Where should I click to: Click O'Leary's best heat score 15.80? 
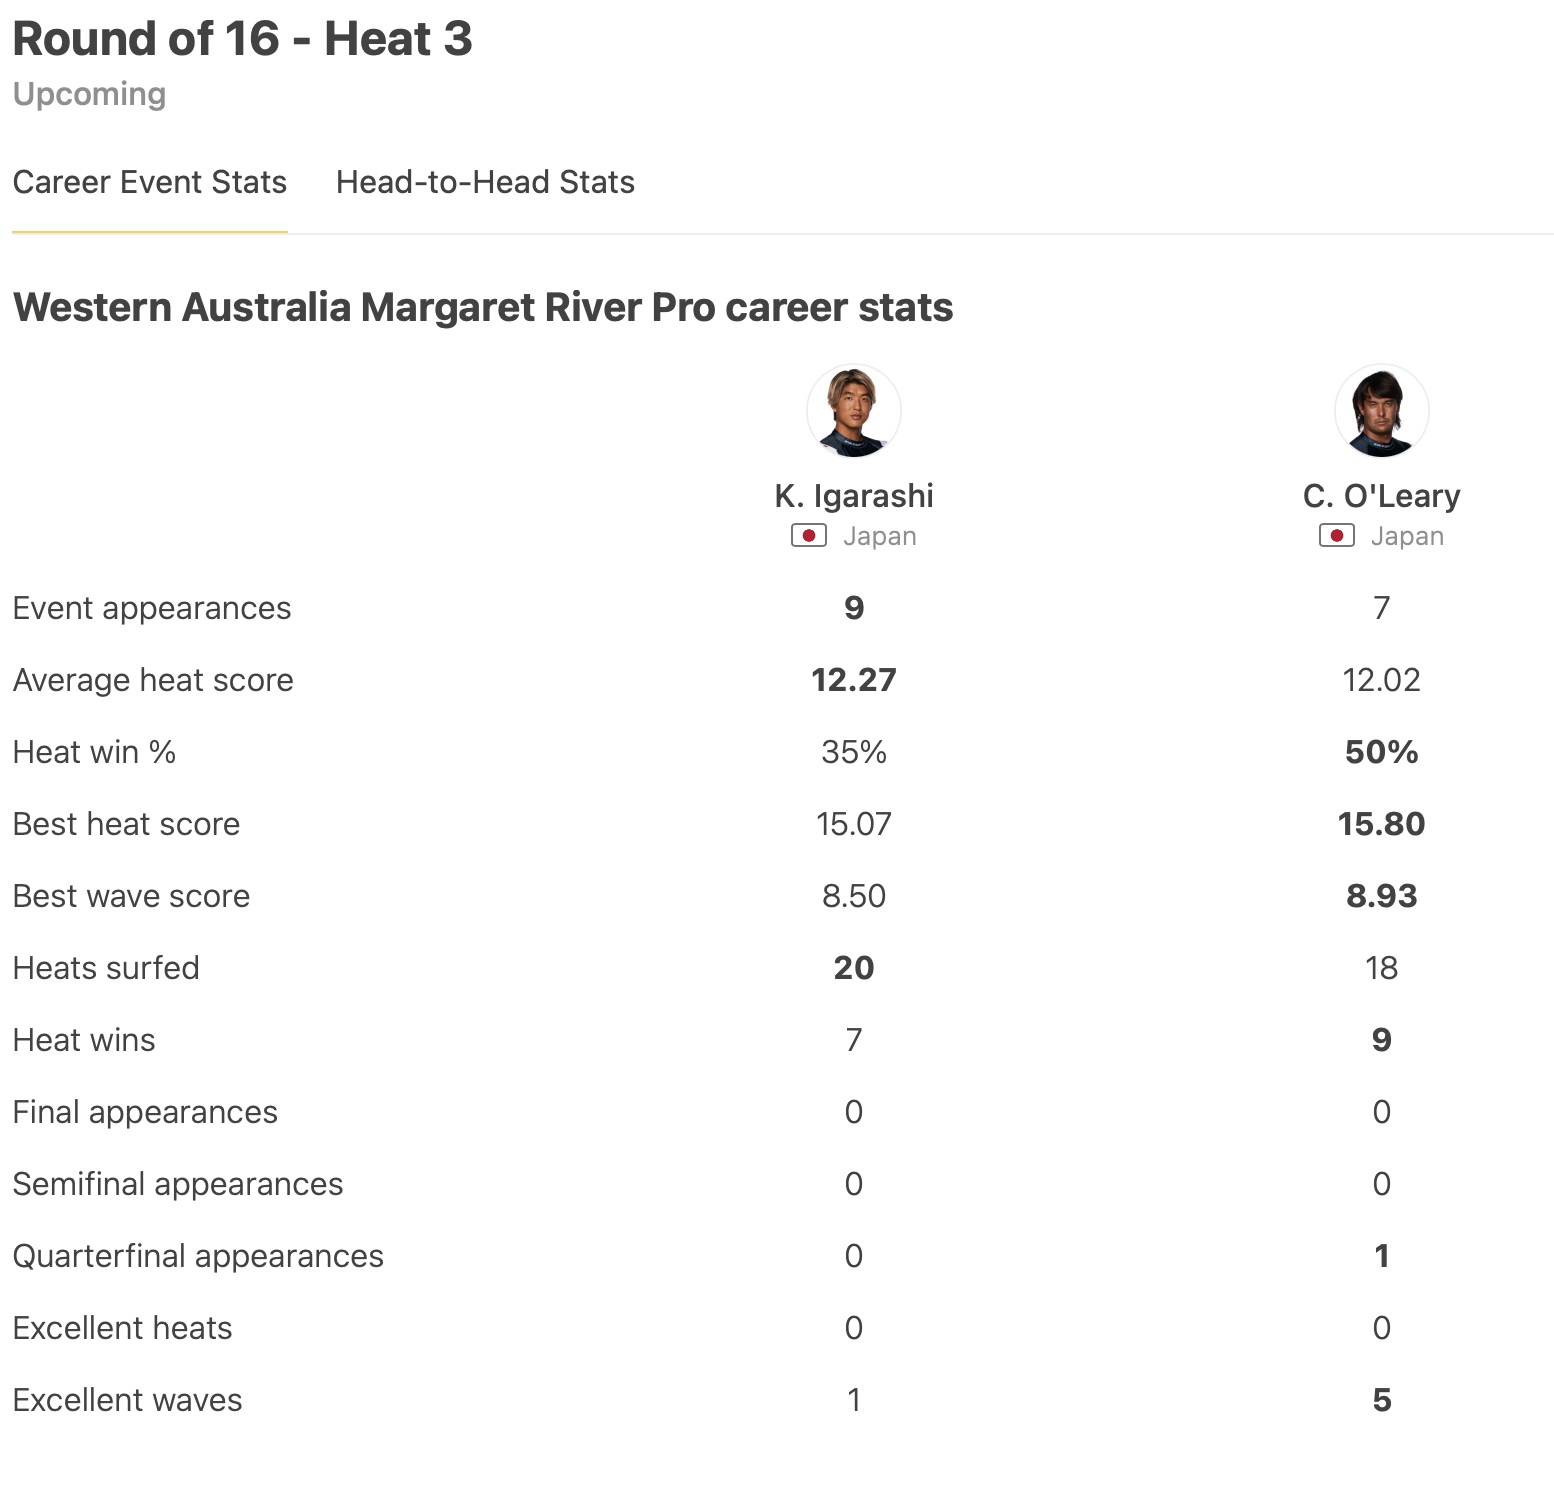coord(1381,824)
